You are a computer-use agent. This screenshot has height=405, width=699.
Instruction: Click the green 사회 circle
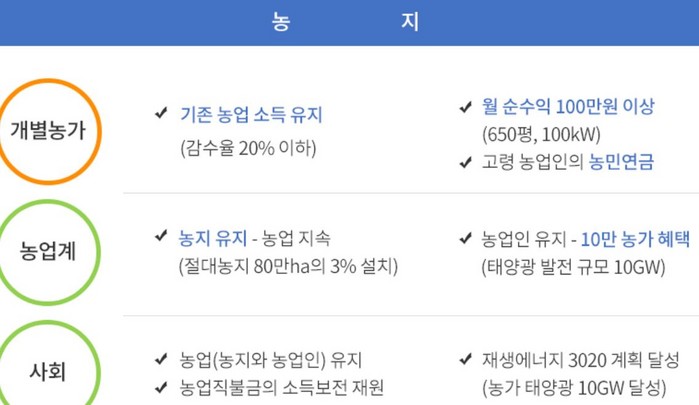pos(48,364)
